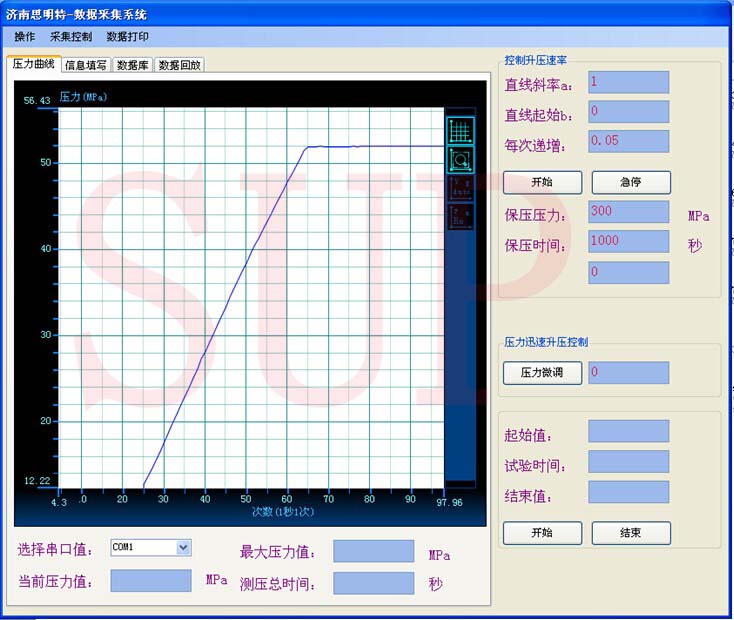Click the 压力微调 button
Viewport: 734px width, 620px height.
(541, 373)
